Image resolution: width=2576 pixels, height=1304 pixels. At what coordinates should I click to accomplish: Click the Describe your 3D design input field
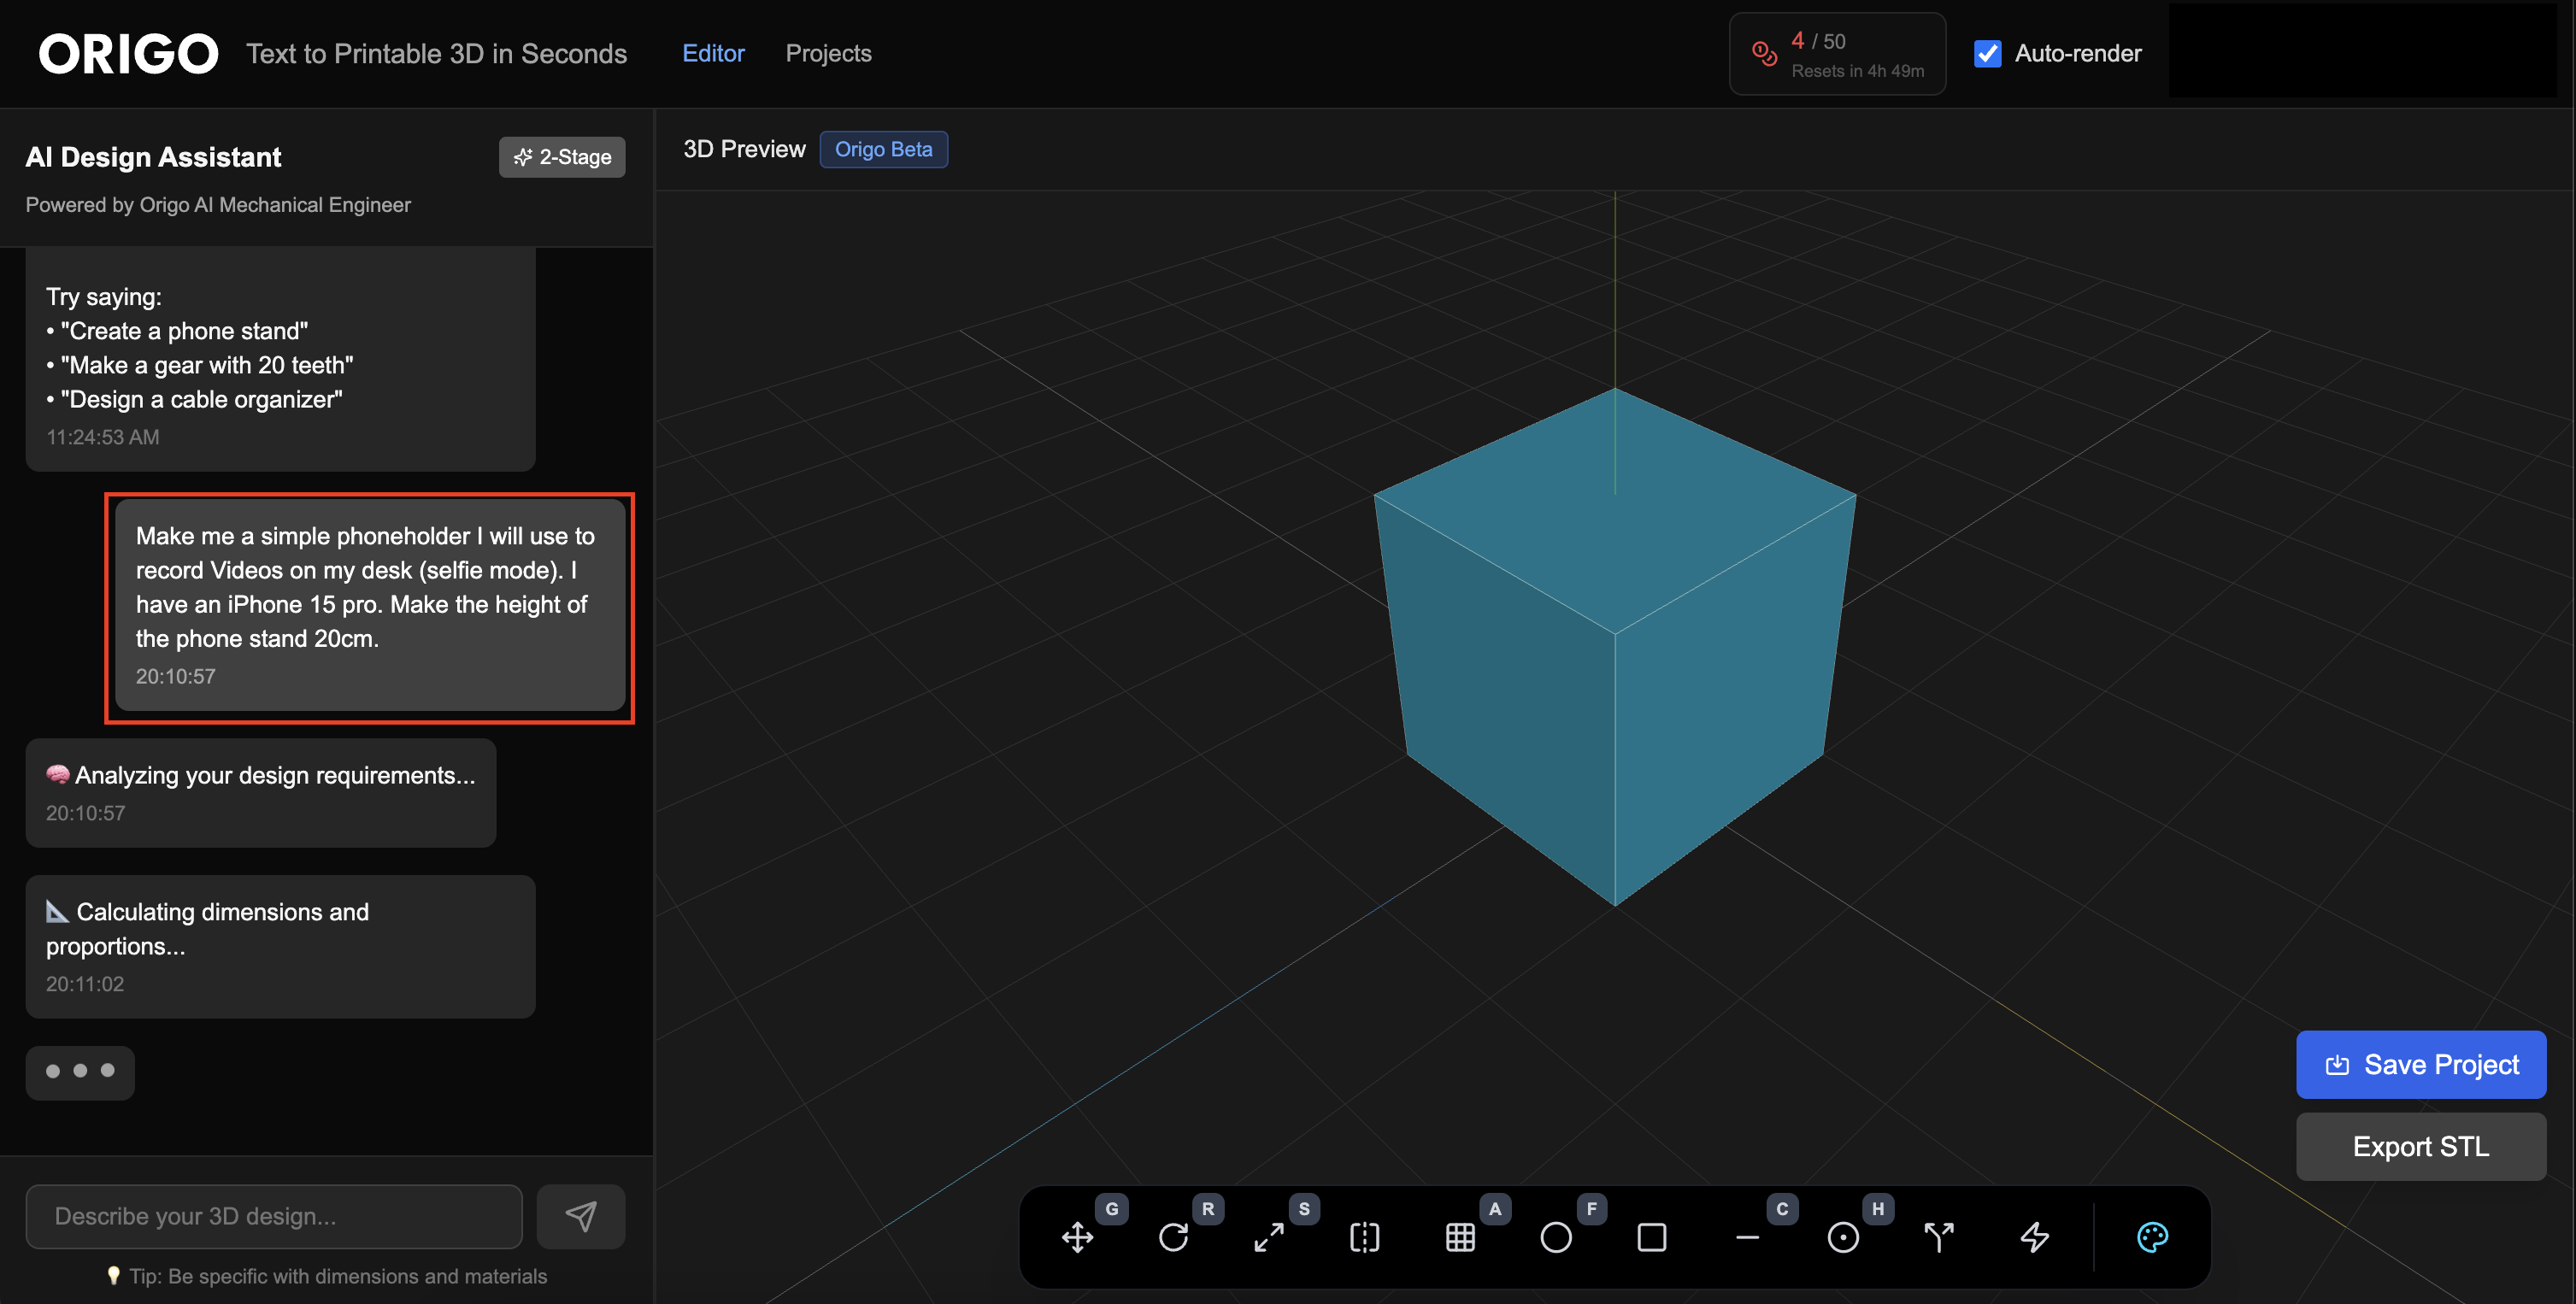click(x=272, y=1216)
